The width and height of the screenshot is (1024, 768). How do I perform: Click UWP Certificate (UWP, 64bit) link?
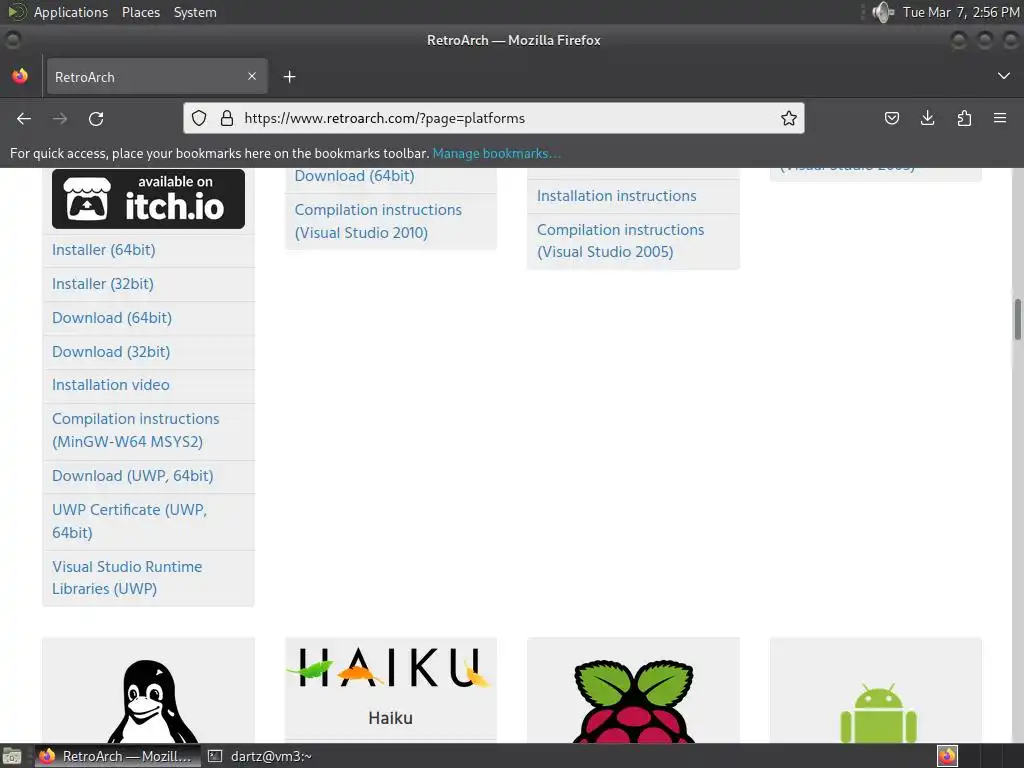click(129, 520)
